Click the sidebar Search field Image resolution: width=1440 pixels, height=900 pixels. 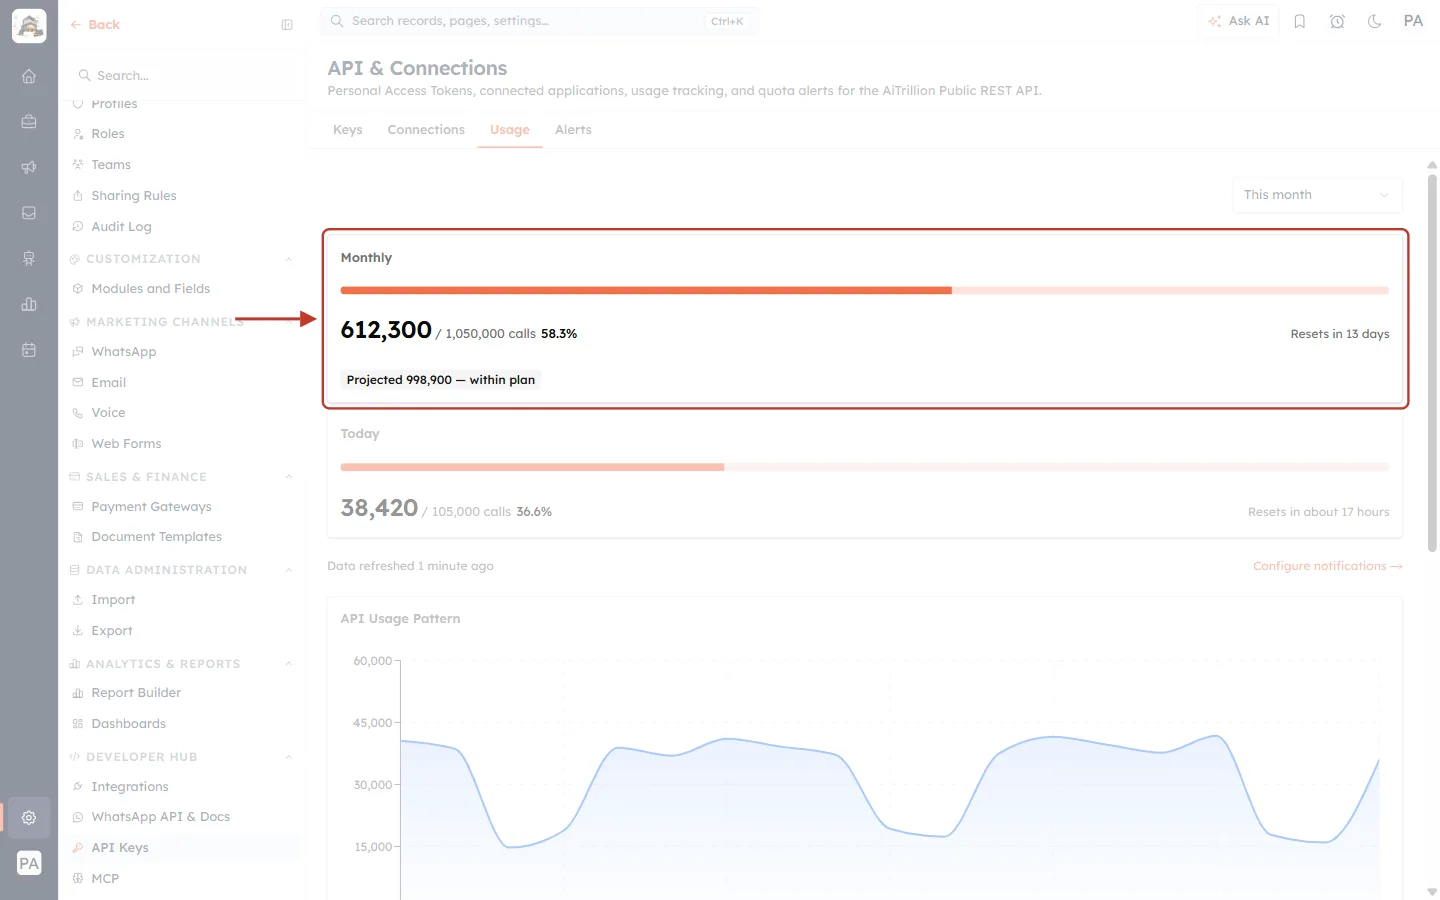coord(181,76)
